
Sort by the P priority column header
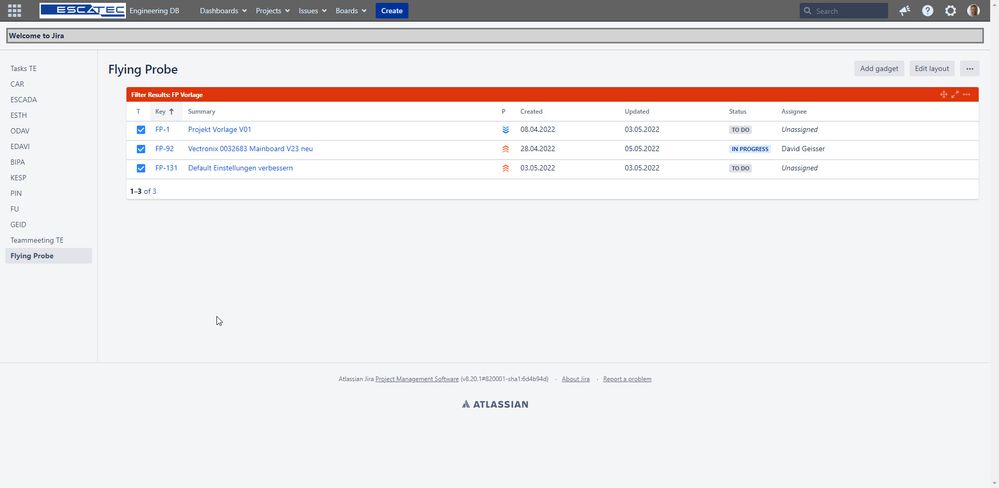pyautogui.click(x=503, y=111)
